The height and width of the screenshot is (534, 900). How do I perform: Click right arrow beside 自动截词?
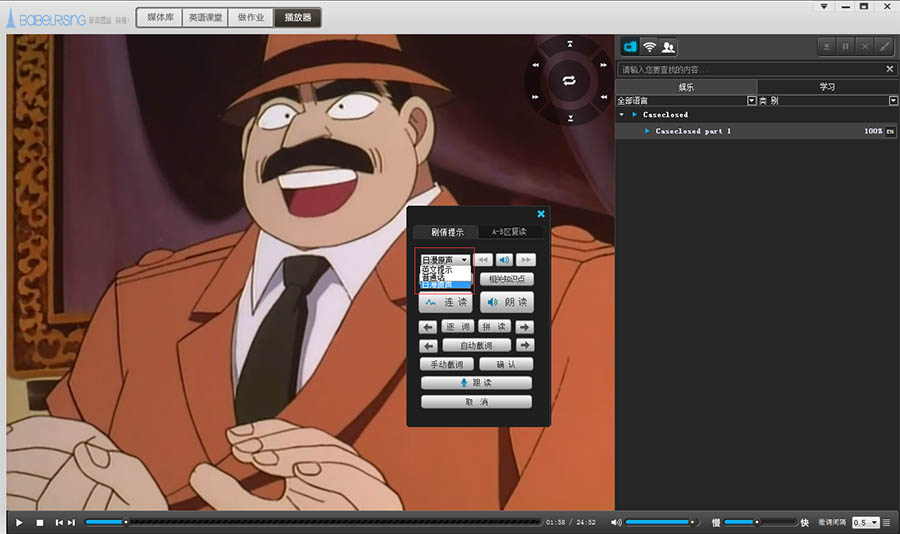pos(525,345)
